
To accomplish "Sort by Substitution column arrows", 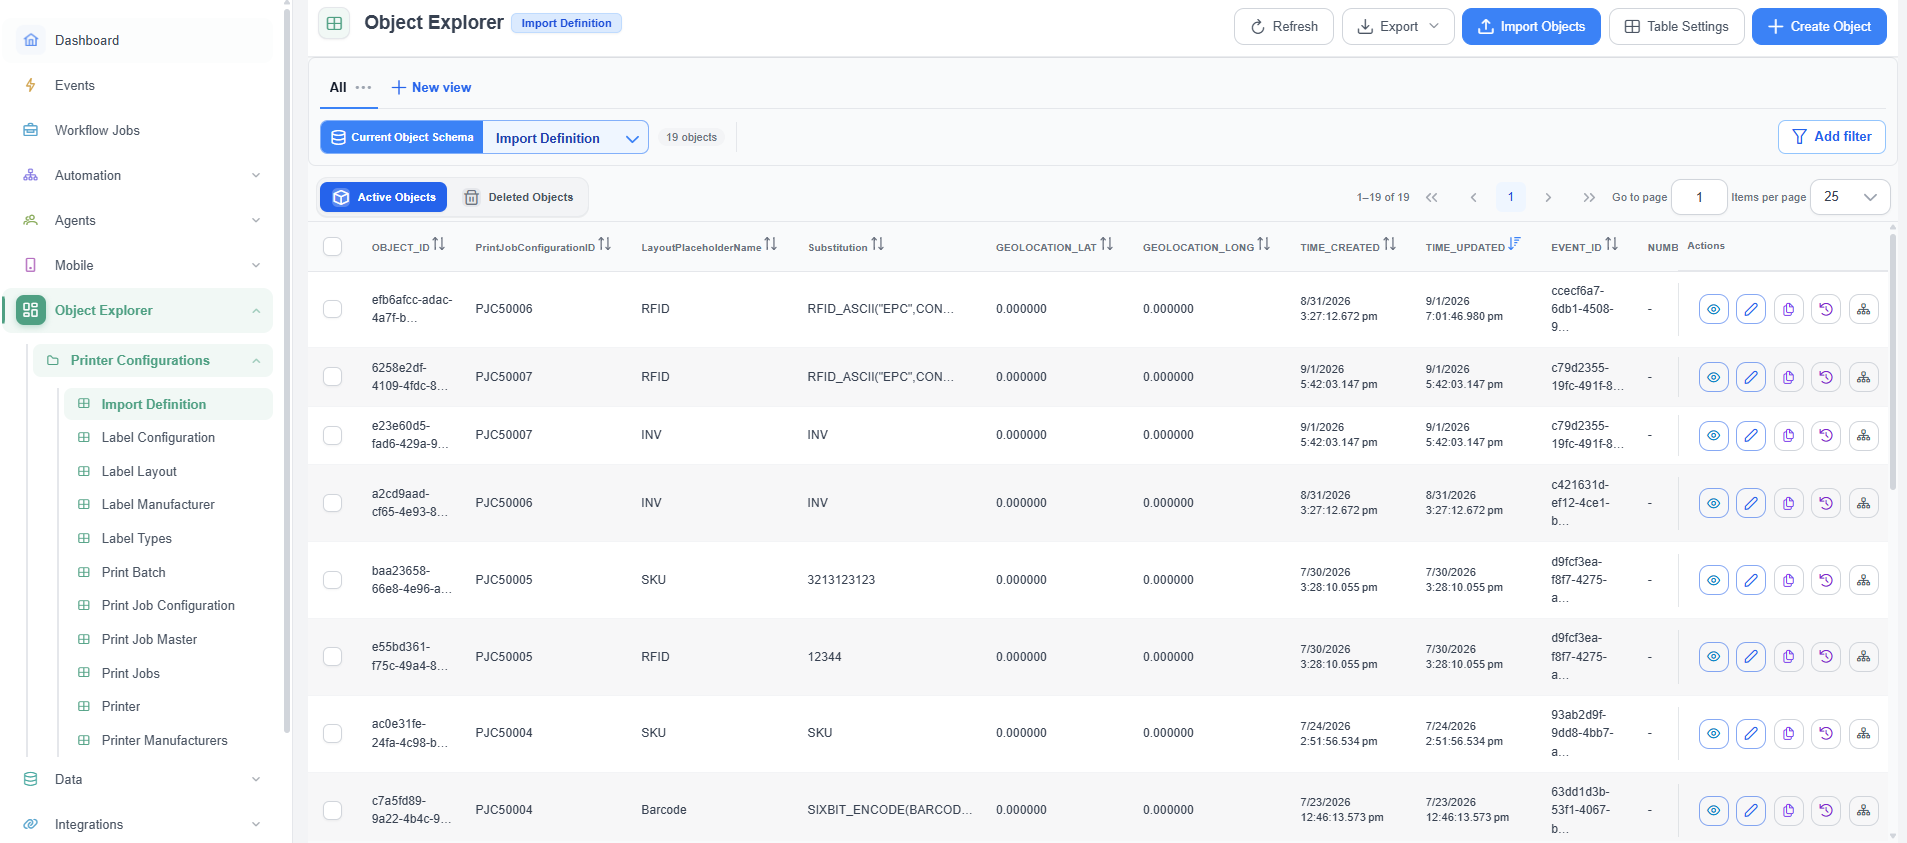I will click(877, 245).
